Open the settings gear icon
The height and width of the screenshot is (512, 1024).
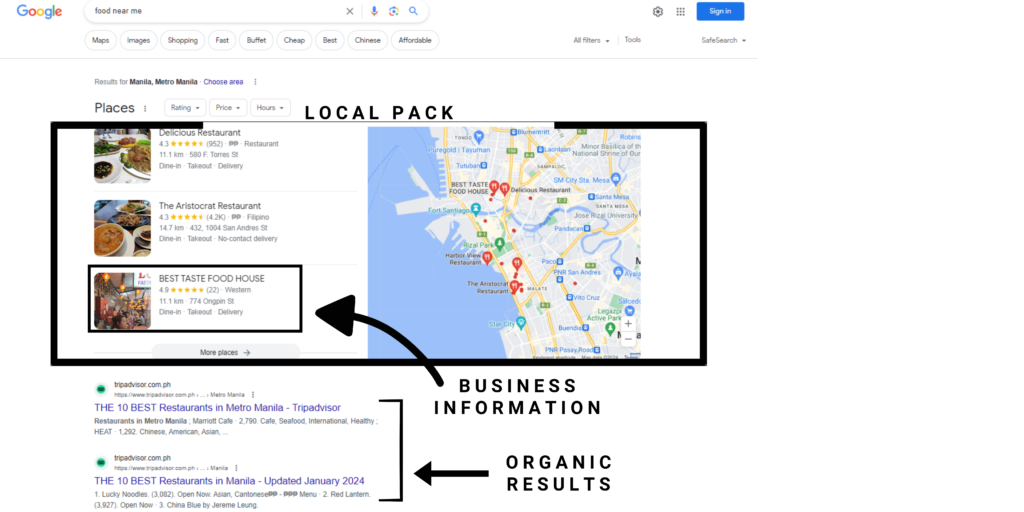(x=658, y=11)
